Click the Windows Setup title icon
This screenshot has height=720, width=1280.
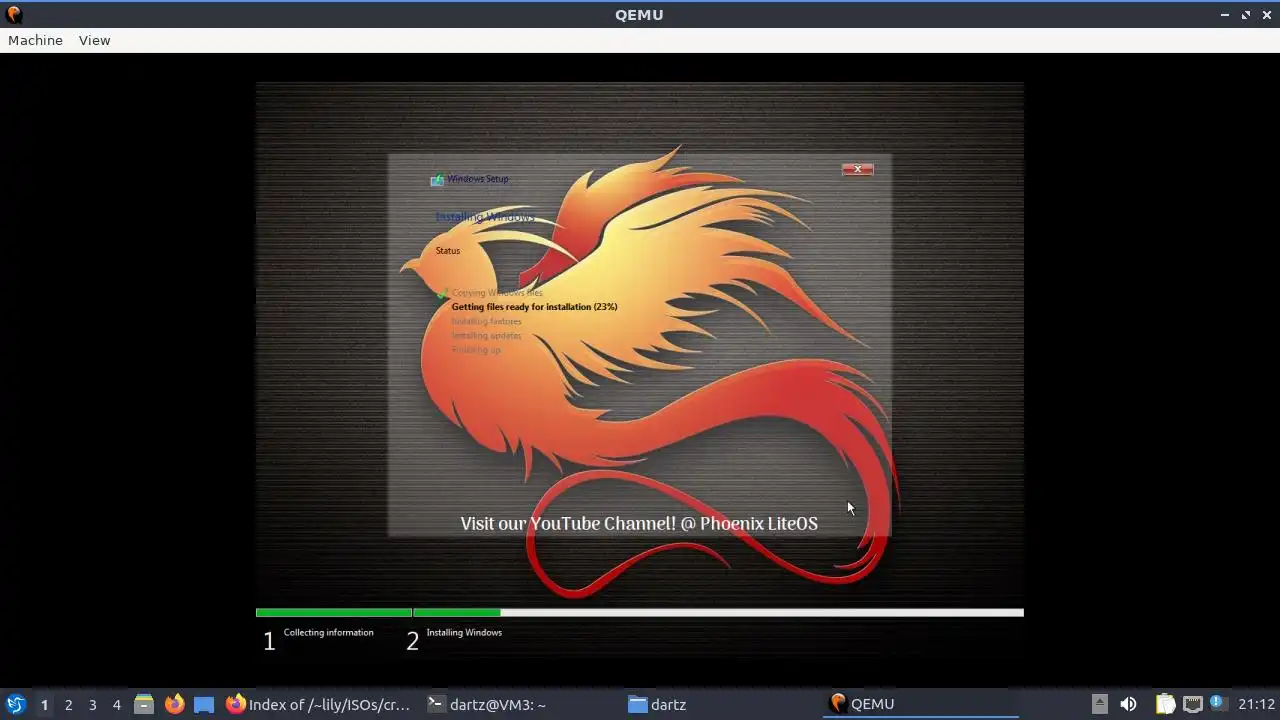point(437,180)
